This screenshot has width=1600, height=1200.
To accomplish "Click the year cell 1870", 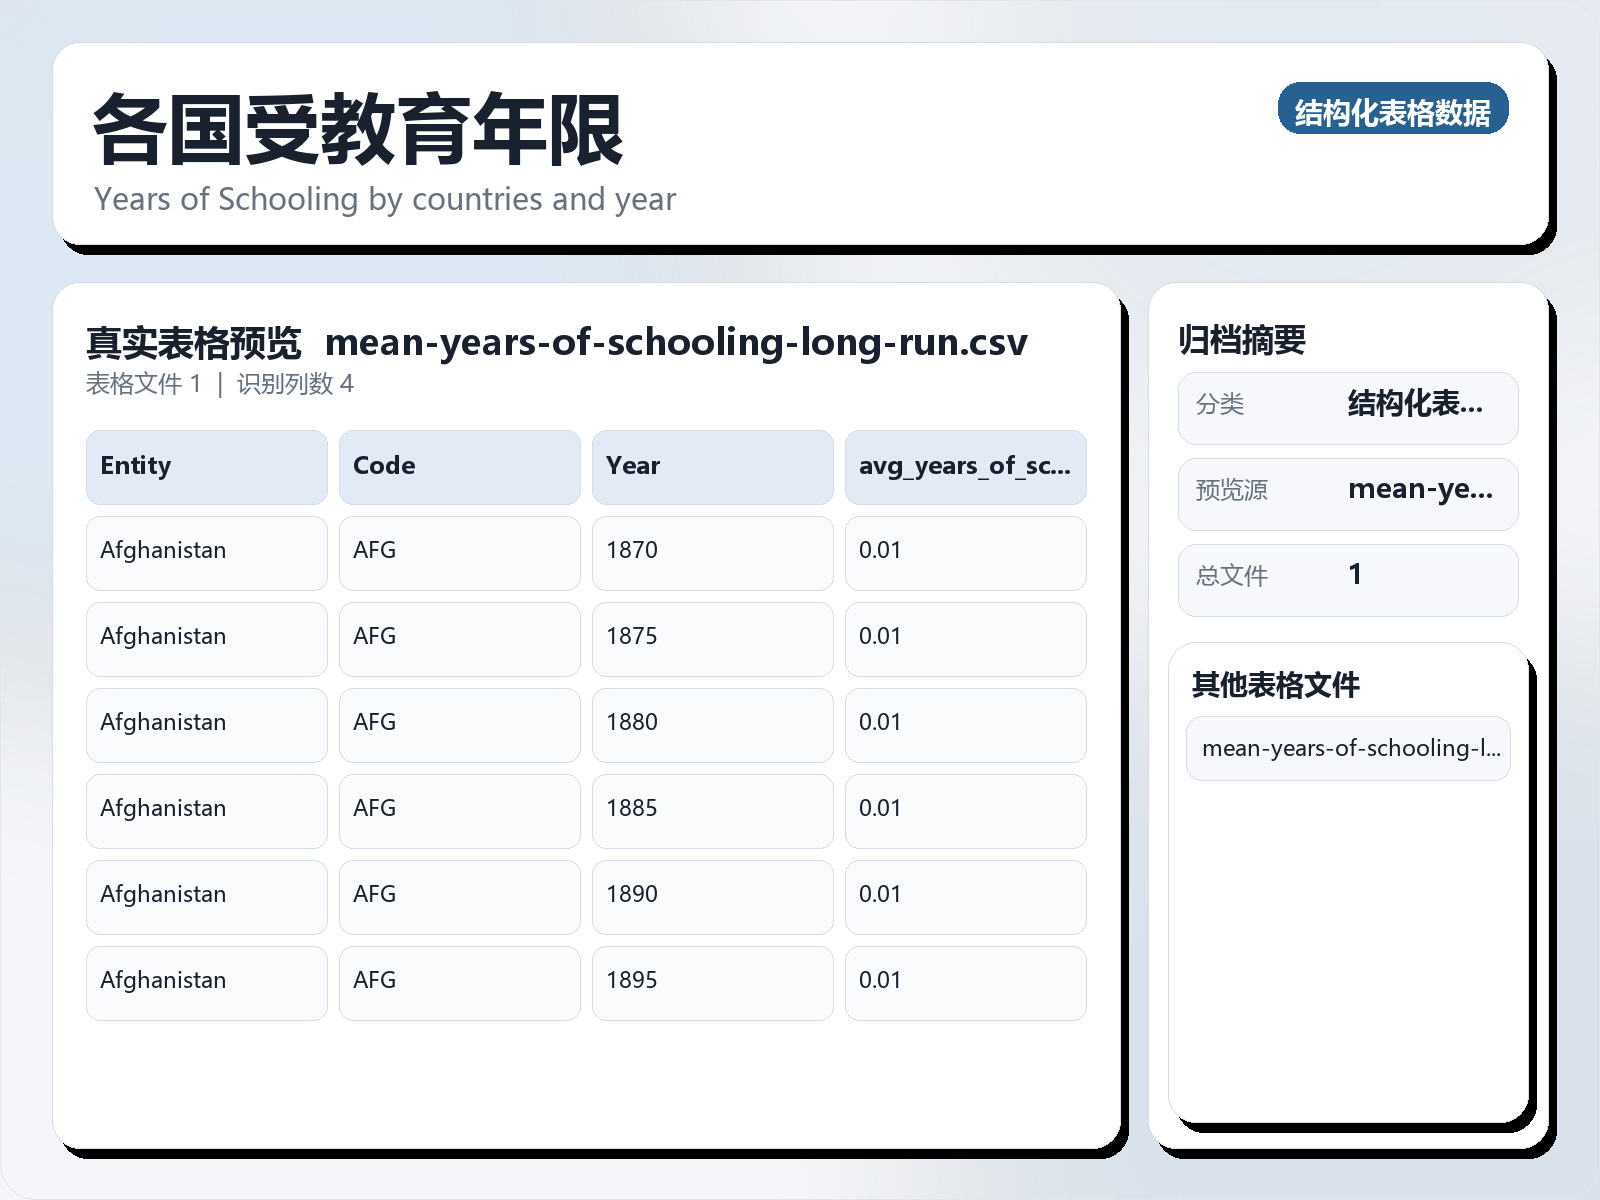I will pos(712,553).
